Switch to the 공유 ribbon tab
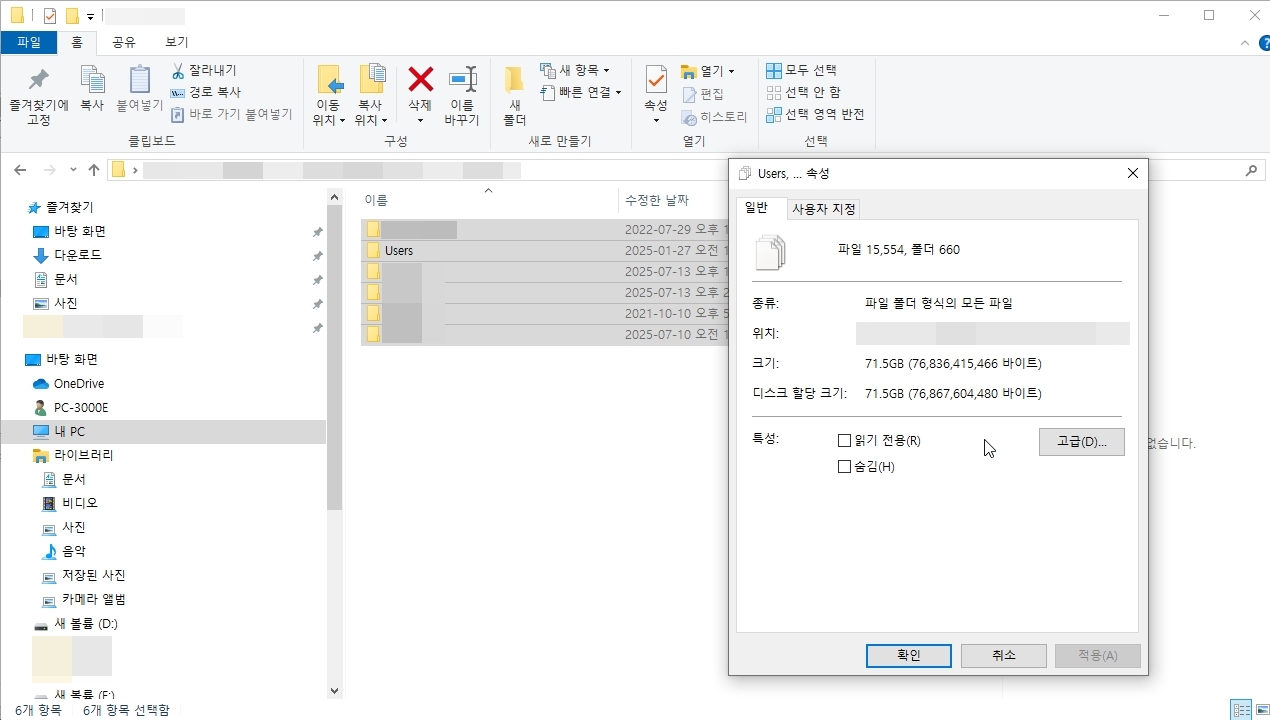1270x720 pixels. pos(124,42)
